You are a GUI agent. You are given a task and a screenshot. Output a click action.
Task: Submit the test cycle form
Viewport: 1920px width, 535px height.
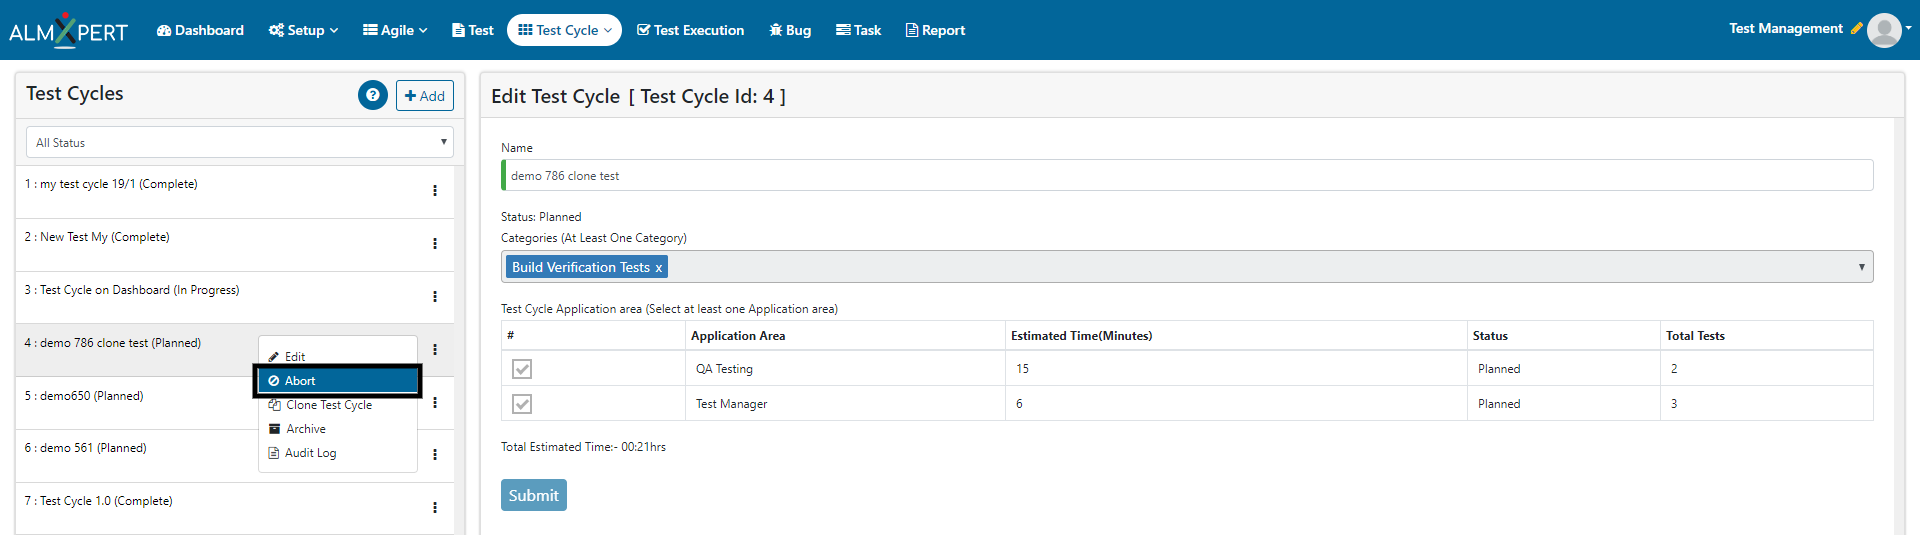pyautogui.click(x=534, y=495)
